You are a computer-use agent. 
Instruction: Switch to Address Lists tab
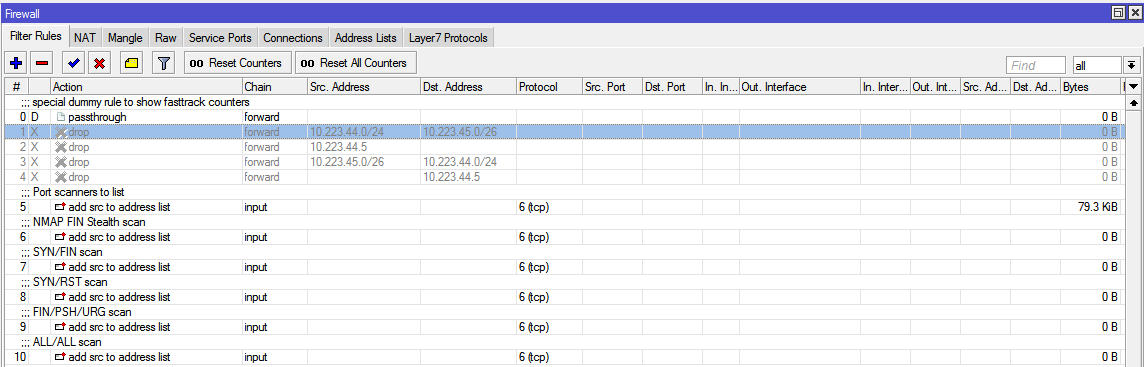click(x=366, y=37)
